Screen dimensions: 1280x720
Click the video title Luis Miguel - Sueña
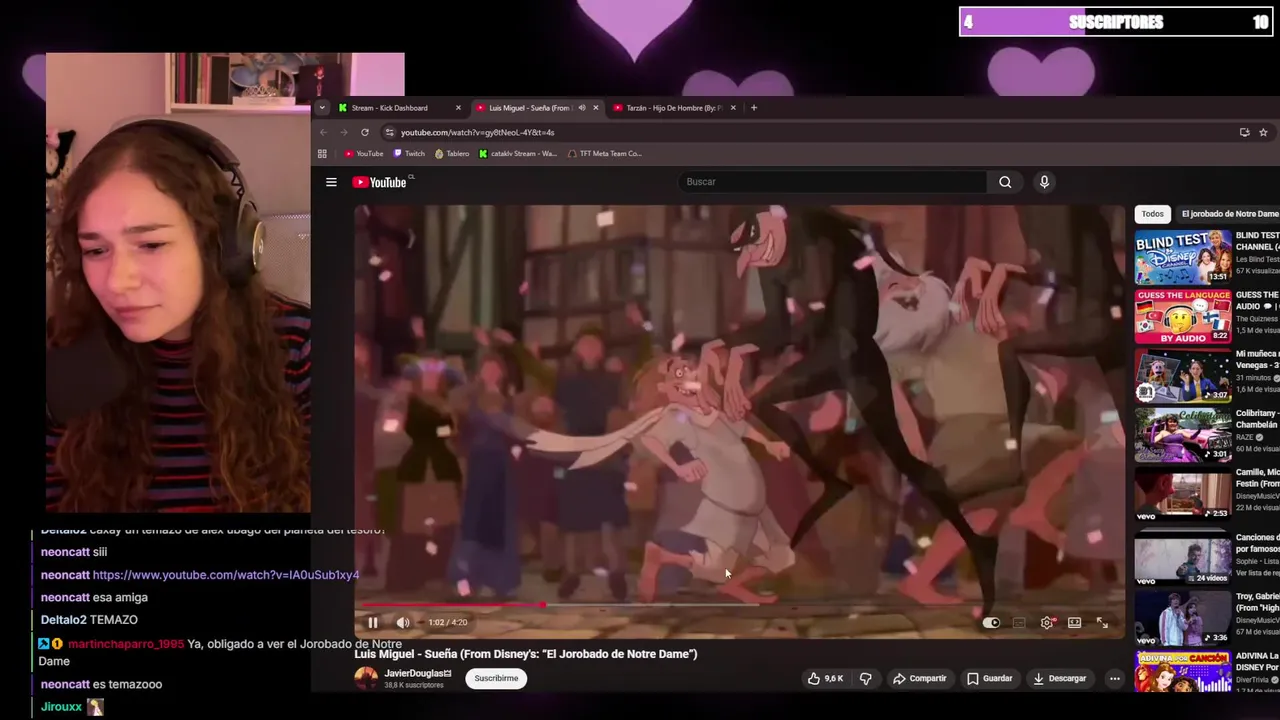[x=526, y=654]
